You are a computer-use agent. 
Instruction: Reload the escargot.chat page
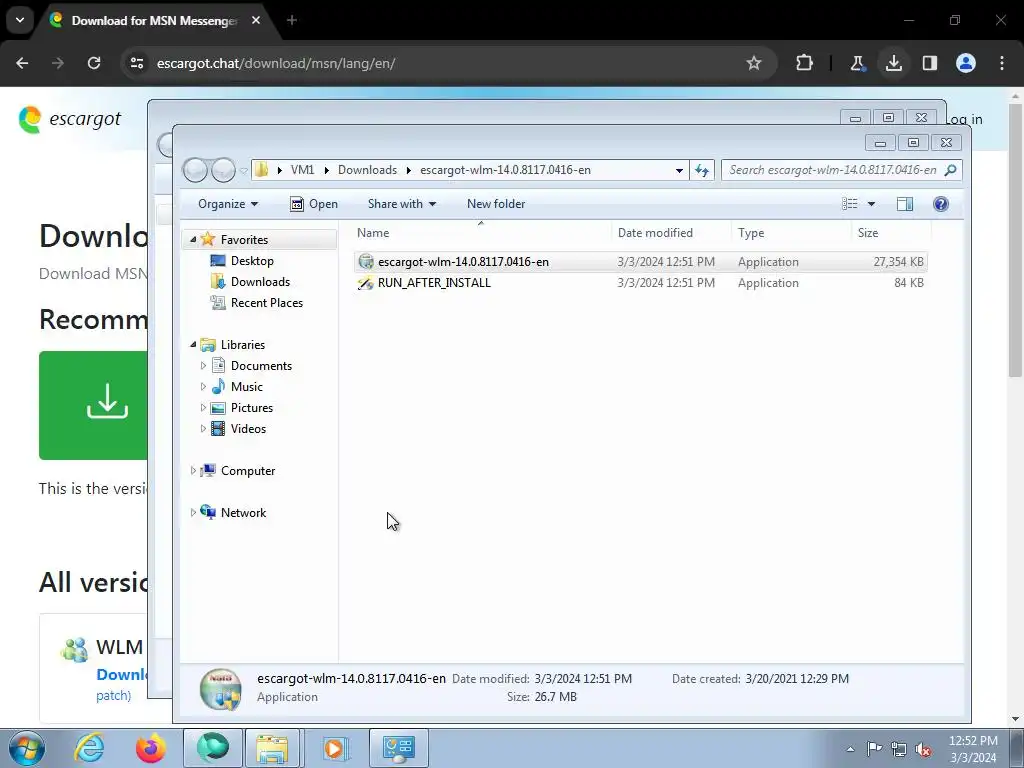pos(94,63)
